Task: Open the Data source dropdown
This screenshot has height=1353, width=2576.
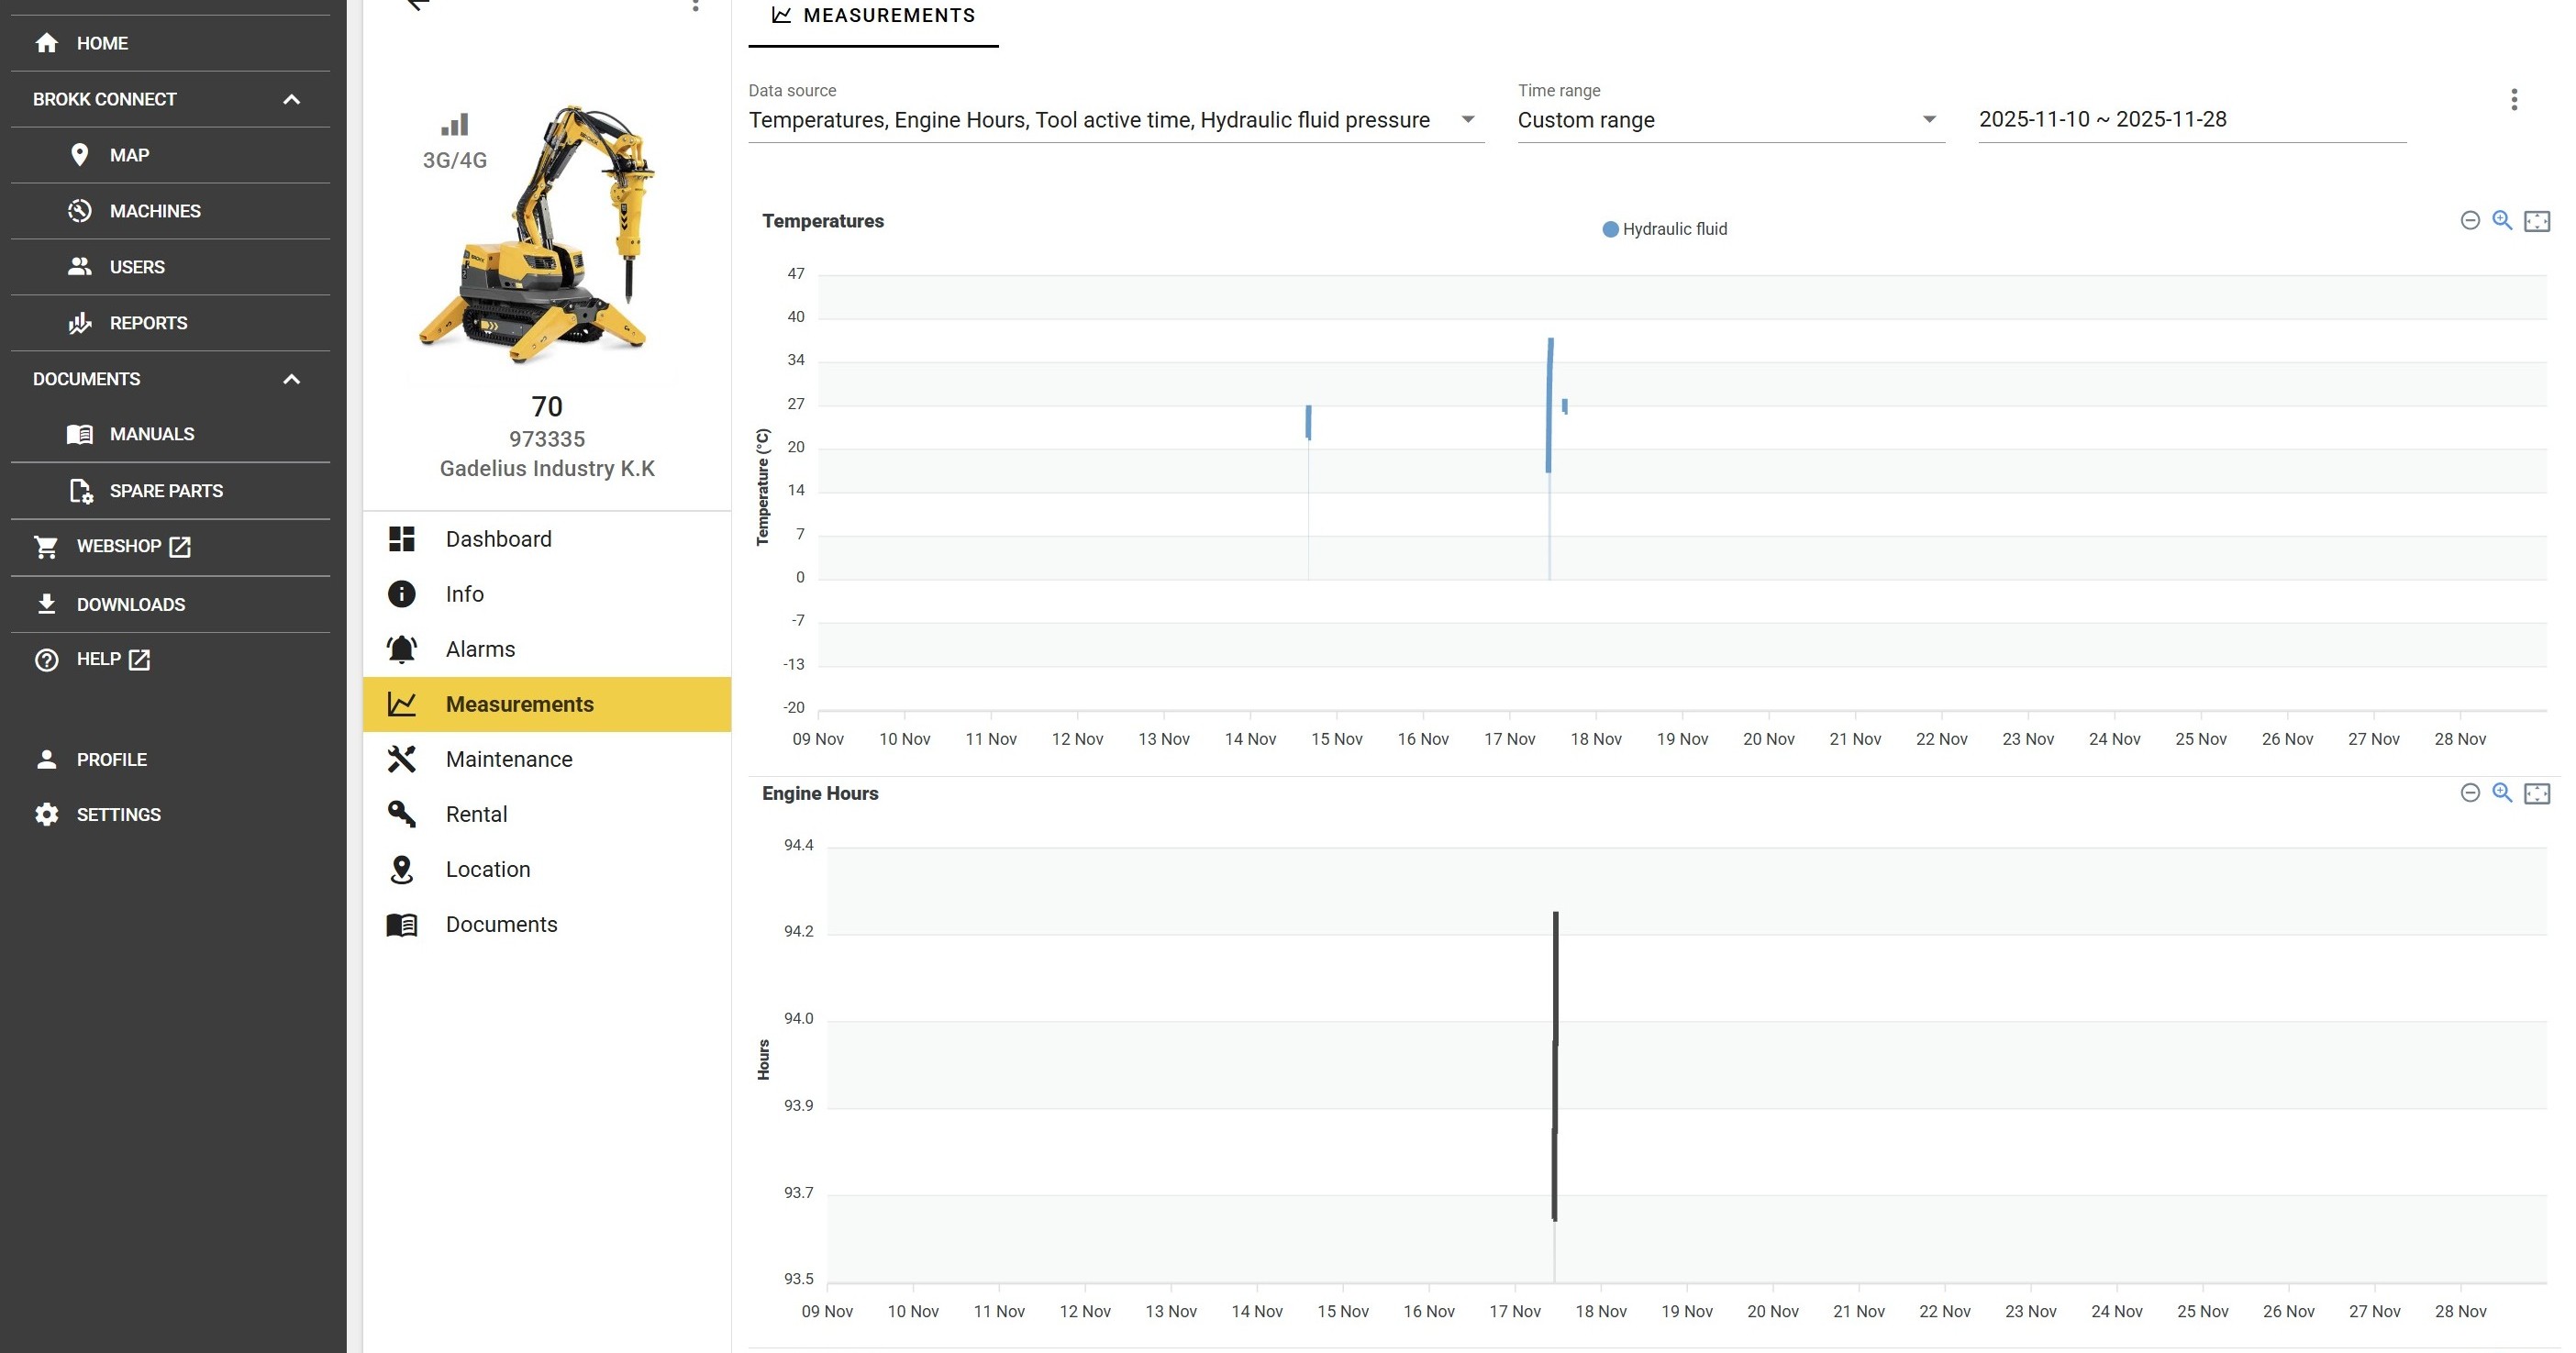Action: (1114, 120)
